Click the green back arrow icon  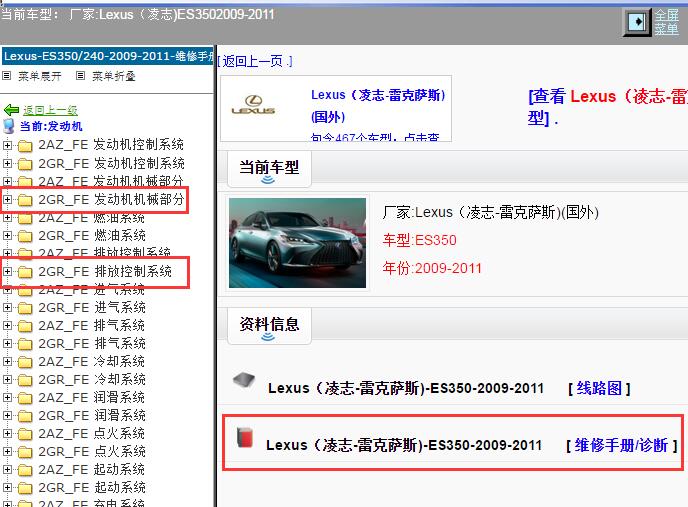(x=11, y=110)
